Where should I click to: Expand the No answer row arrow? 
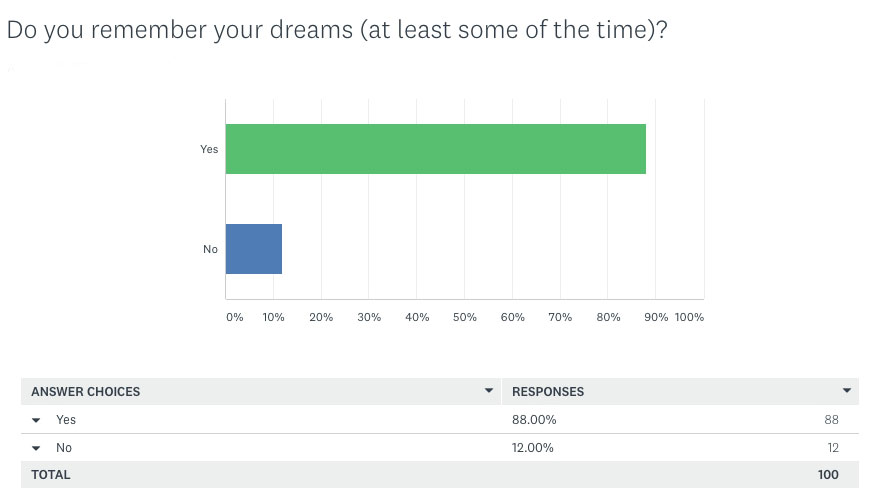36,448
